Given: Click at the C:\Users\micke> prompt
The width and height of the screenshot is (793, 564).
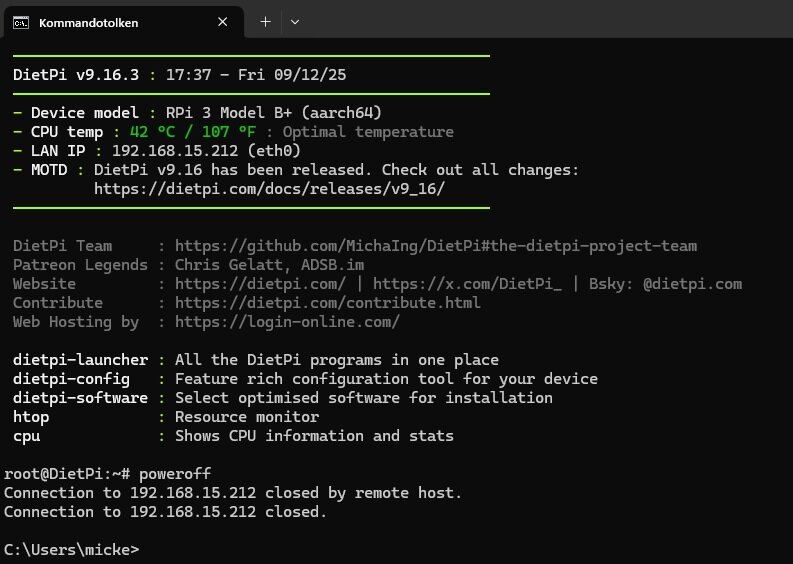Looking at the screenshot, I should click(x=71, y=550).
